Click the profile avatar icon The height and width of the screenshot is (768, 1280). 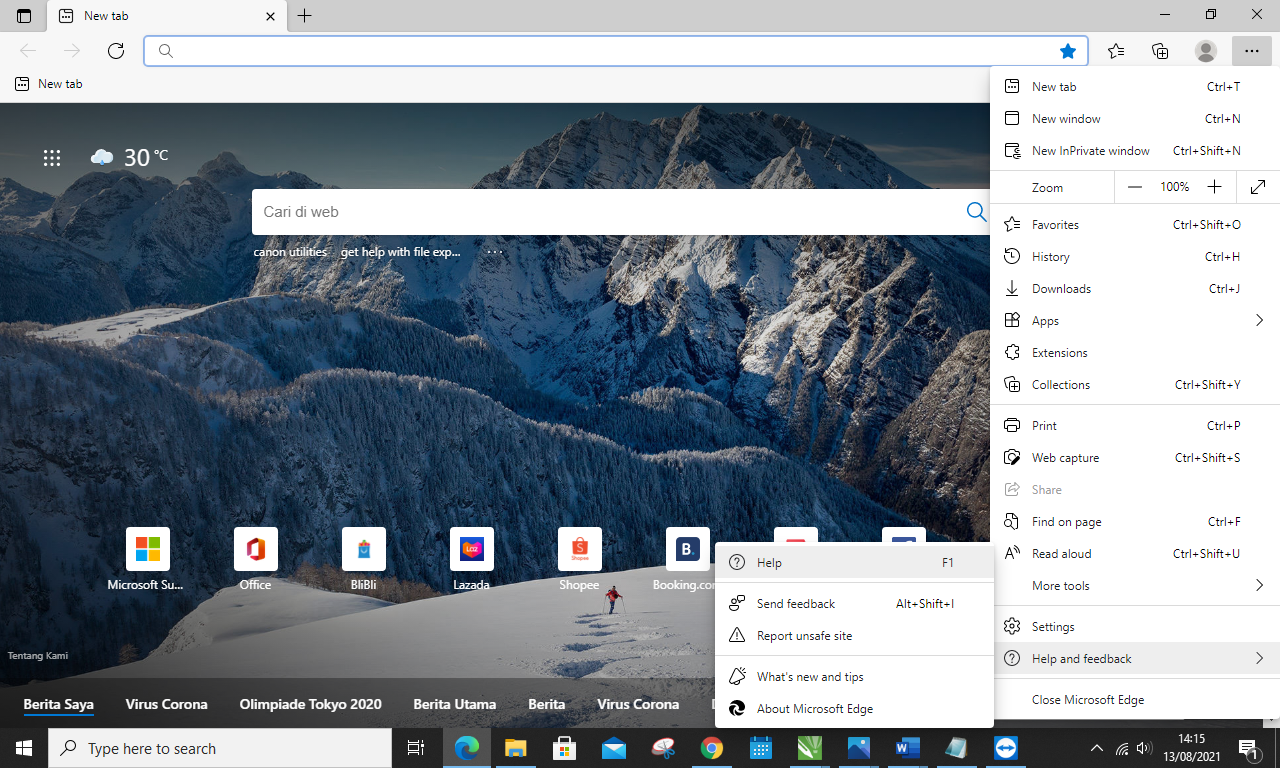coord(1205,51)
